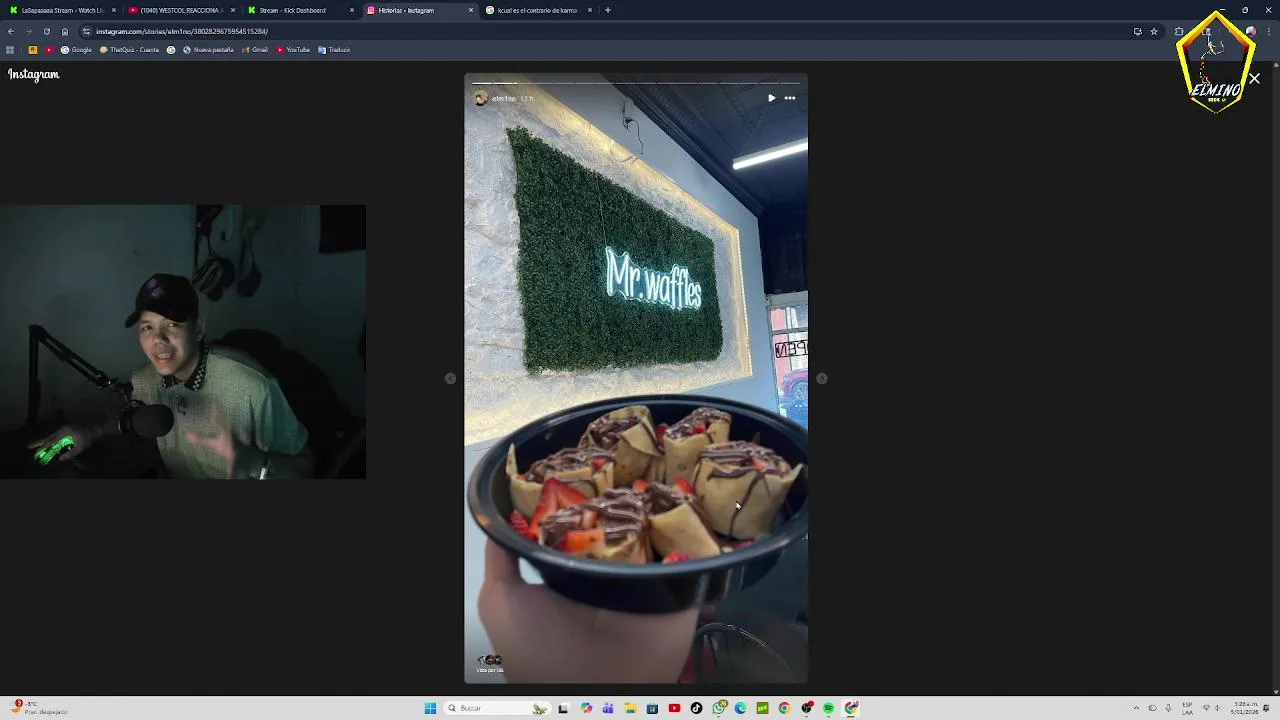Play the Instagram story
The image size is (1280, 720).
click(771, 98)
